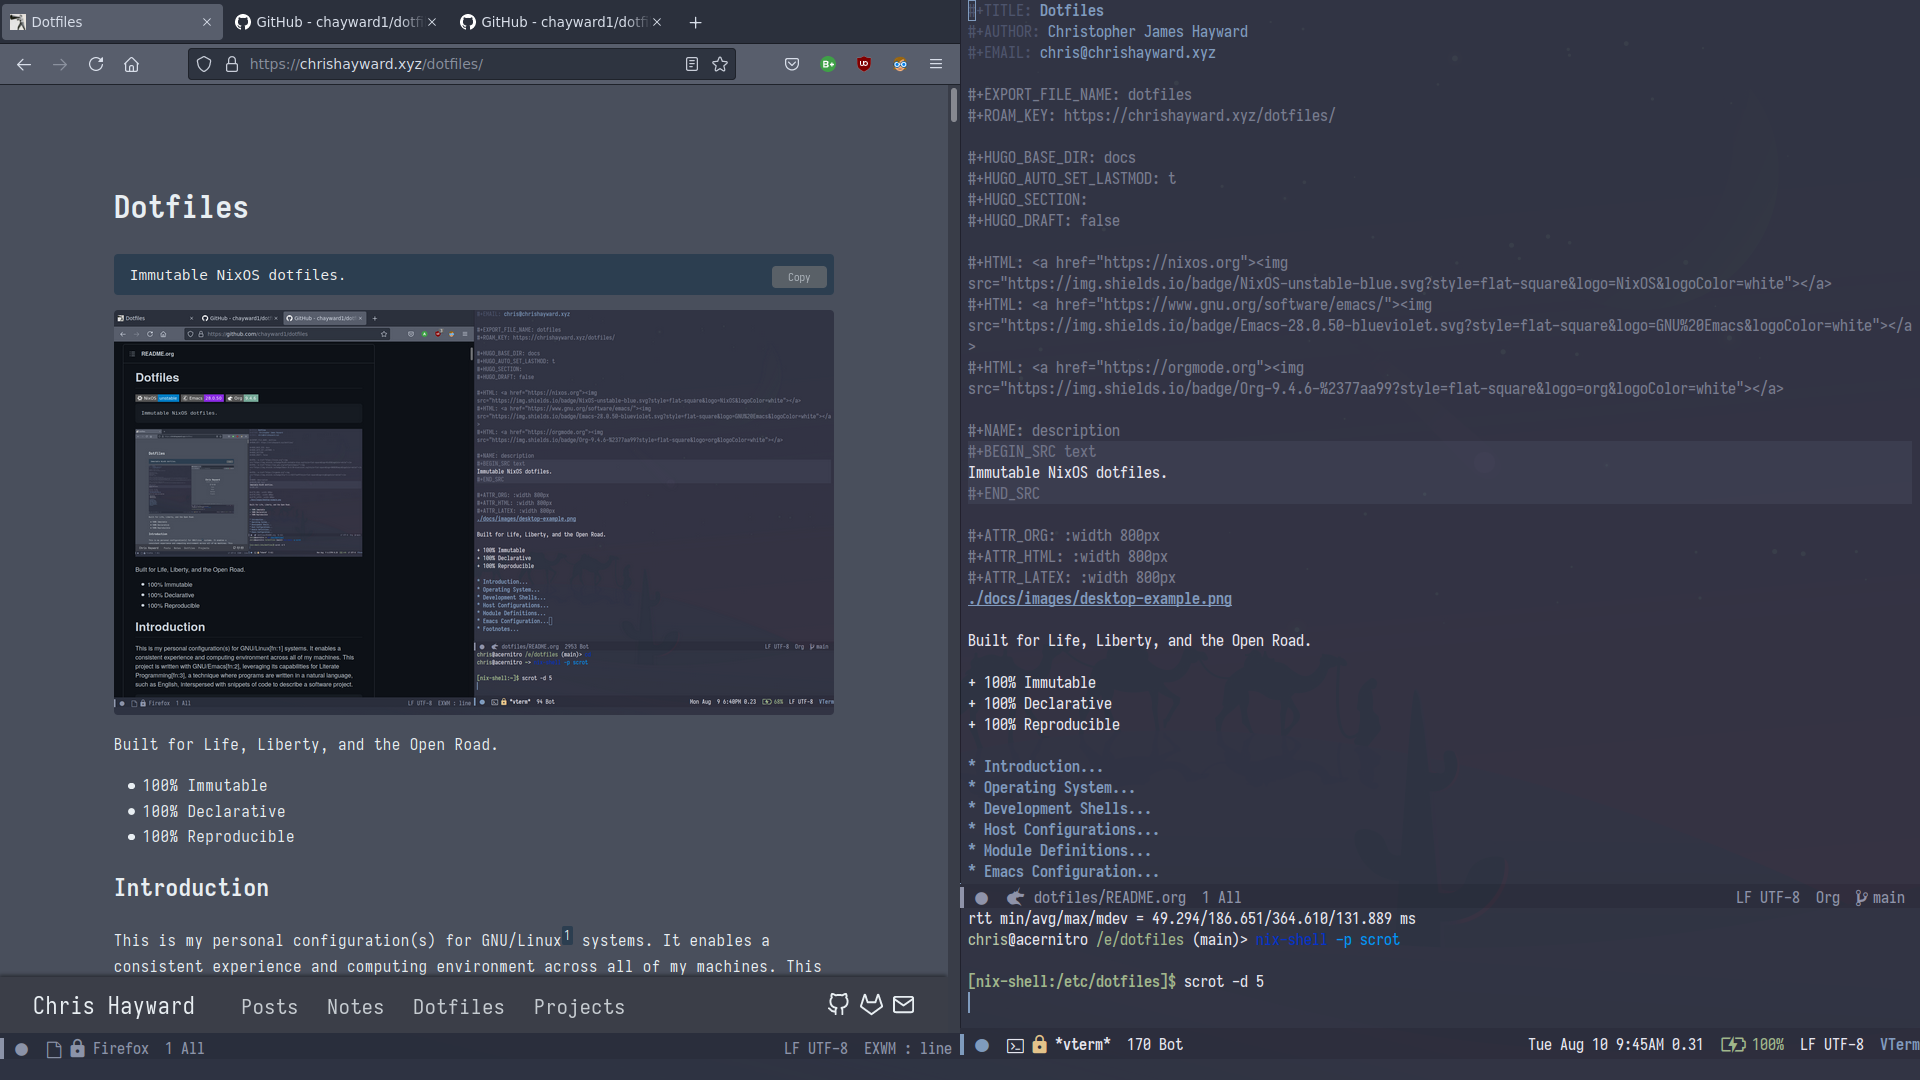Viewport: 1920px width, 1080px height.
Task: Click the ./docs/images/desktop-example.png link
Action: pyautogui.click(x=1098, y=599)
